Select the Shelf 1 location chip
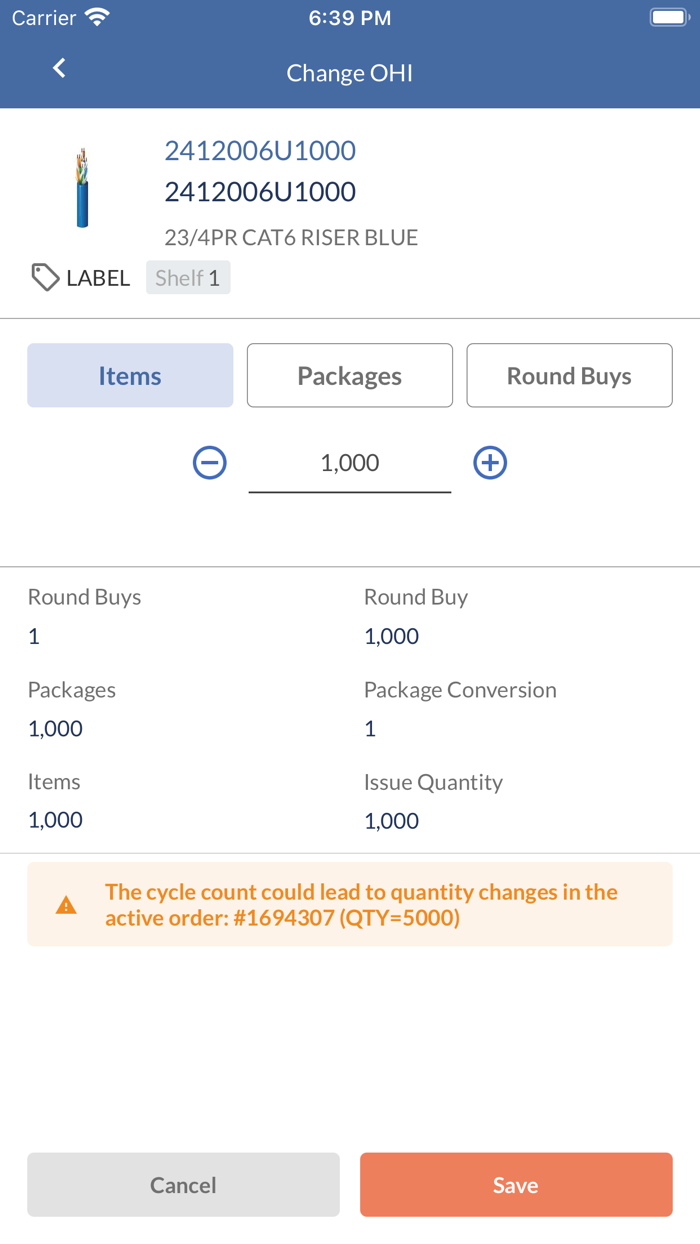Viewport: 700px width, 1244px height. tap(188, 277)
